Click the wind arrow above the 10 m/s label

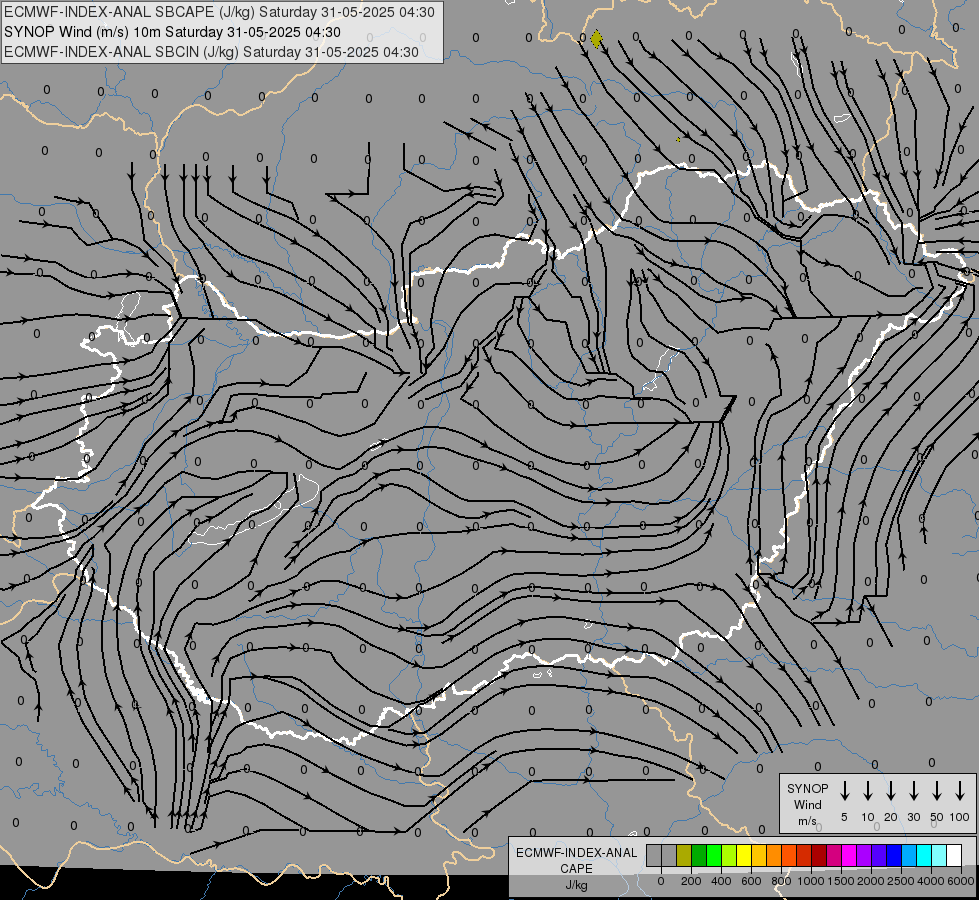(867, 791)
